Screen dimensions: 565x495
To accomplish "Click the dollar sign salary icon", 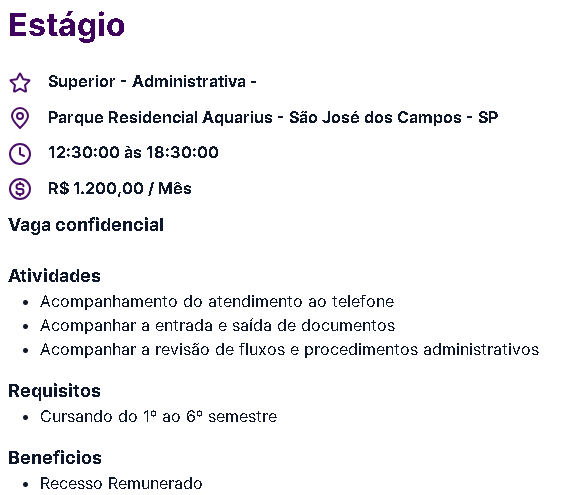I will [x=20, y=189].
